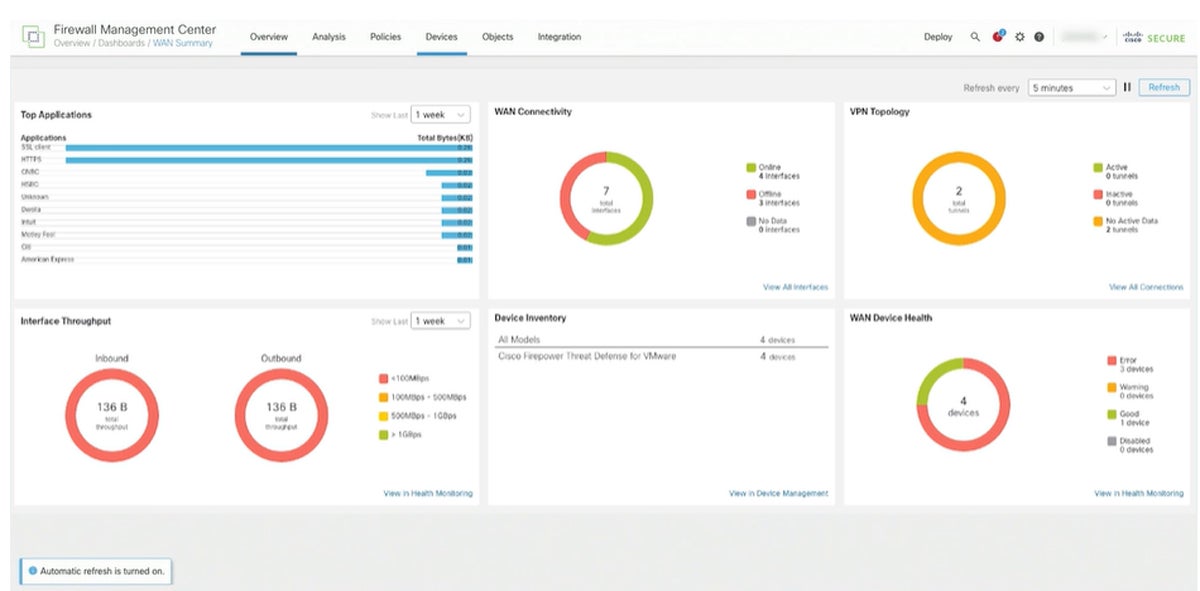1200x591 pixels.
Task: Open the Refresh every interval dropdown
Action: 1070,87
